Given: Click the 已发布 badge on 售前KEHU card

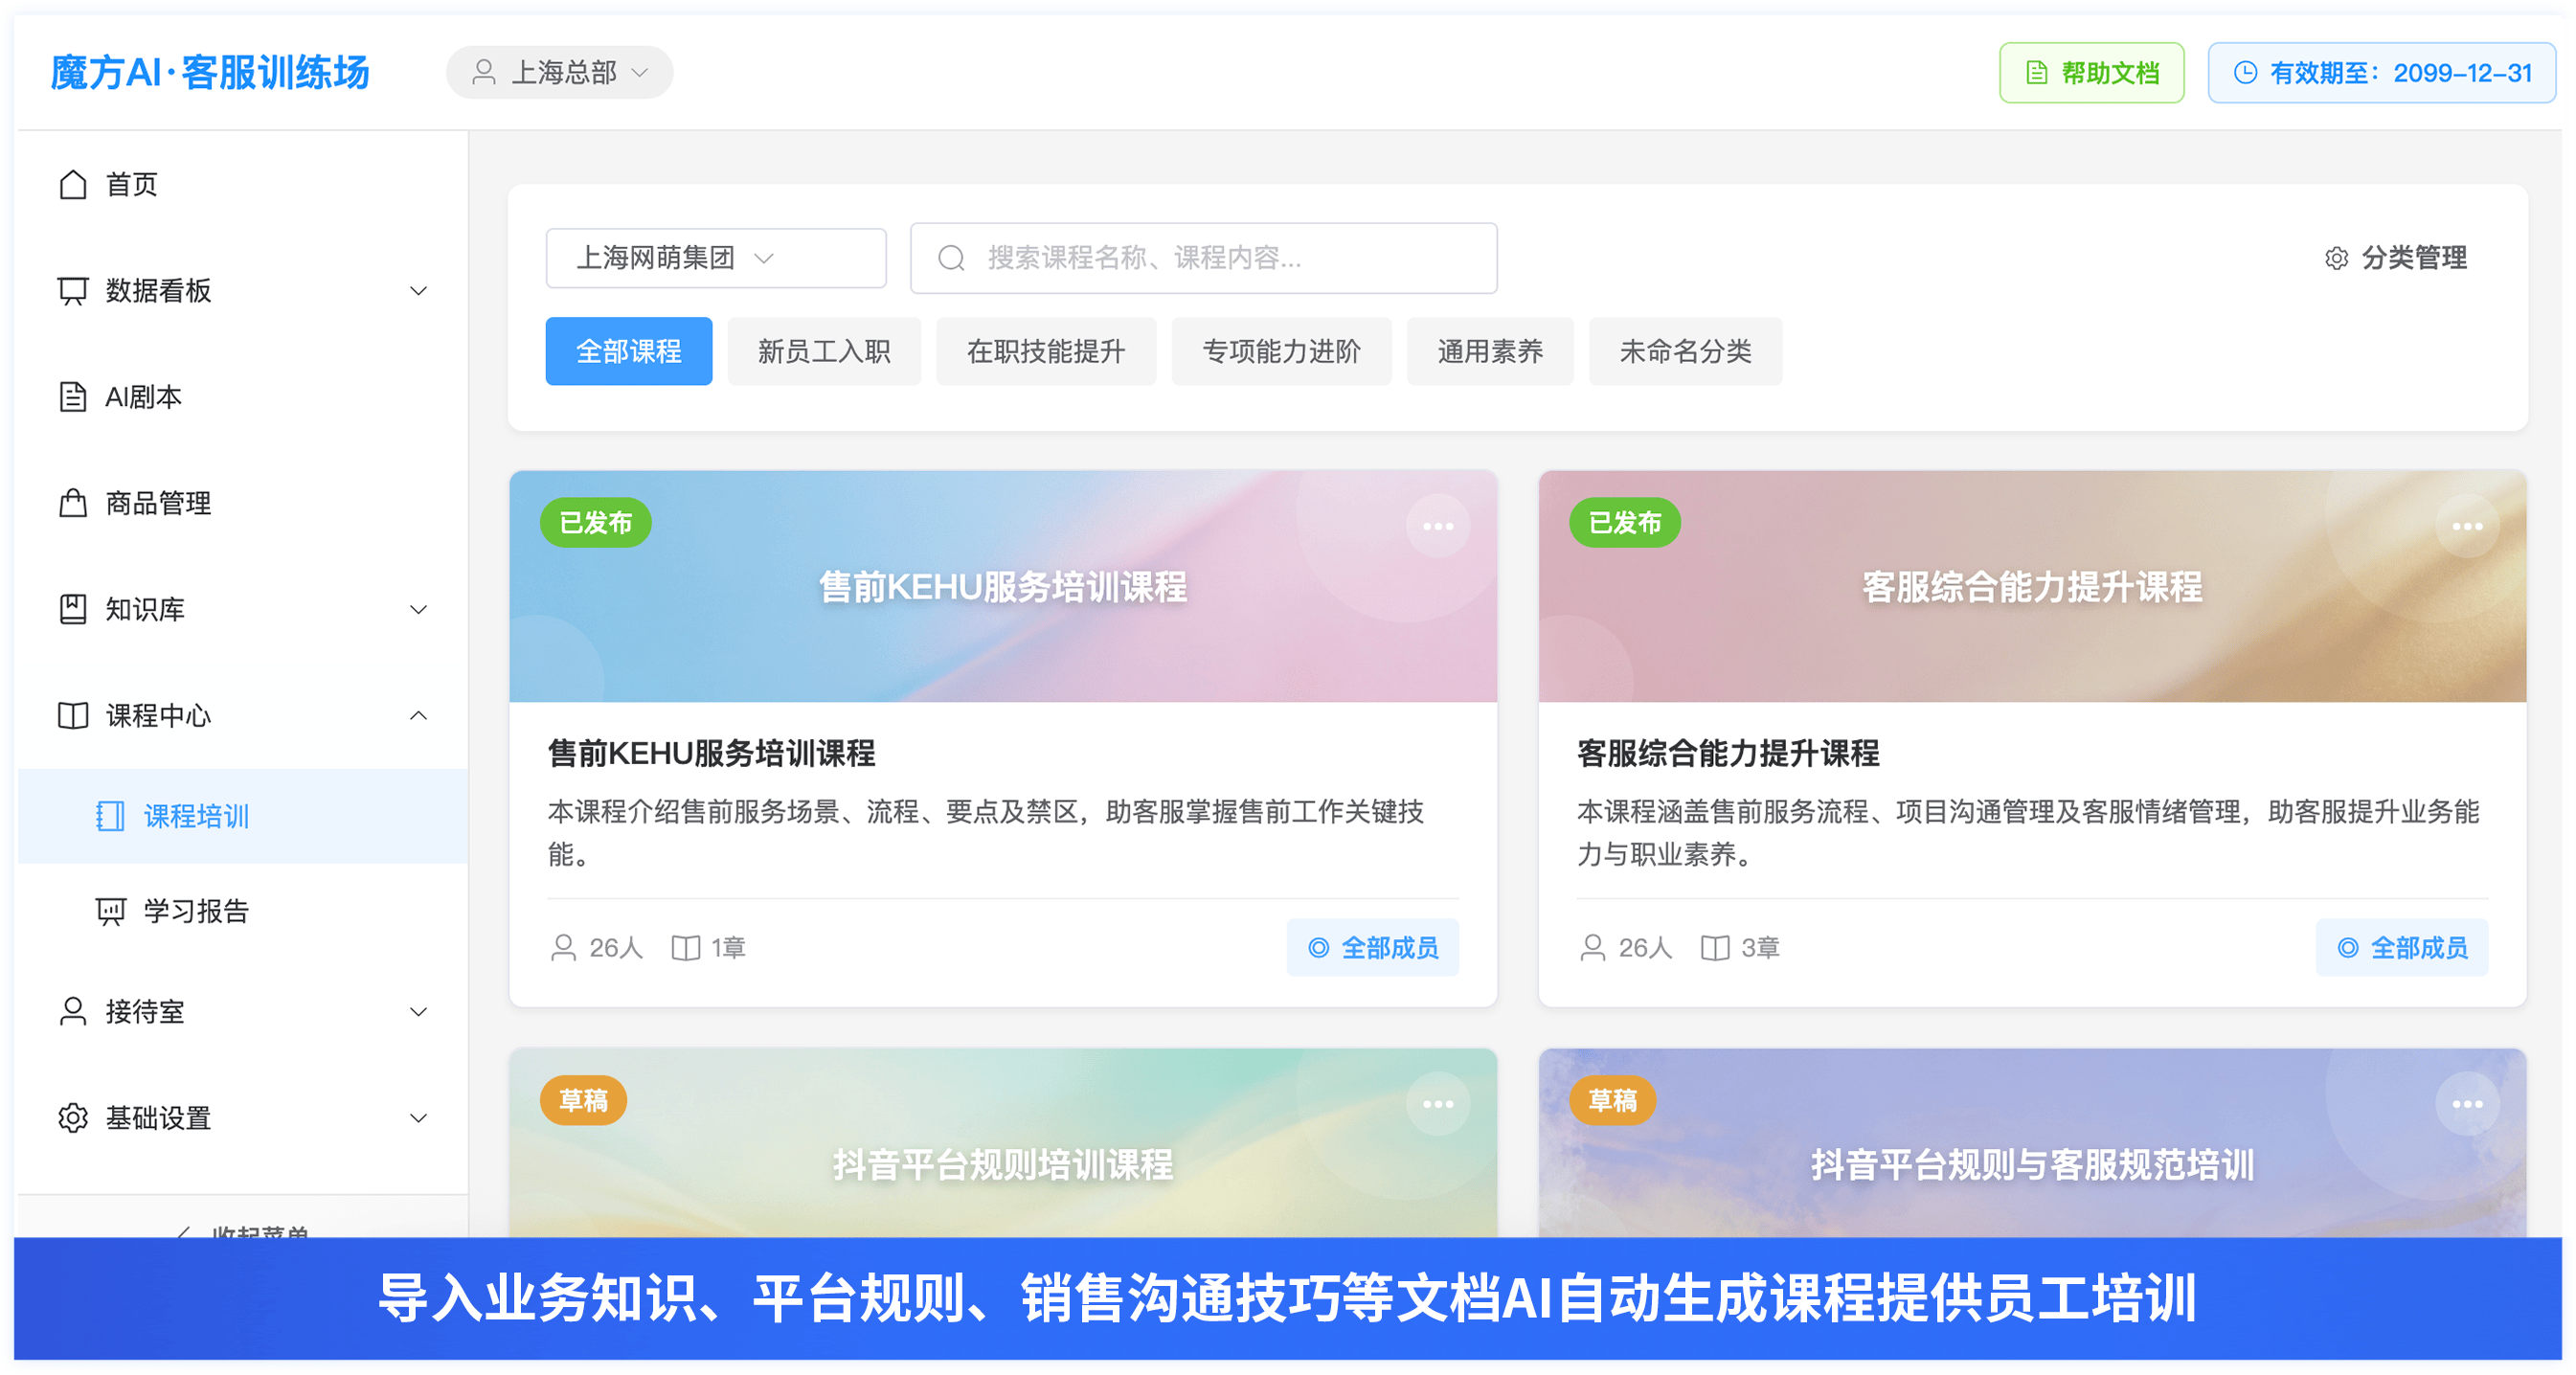Looking at the screenshot, I should (x=595, y=522).
